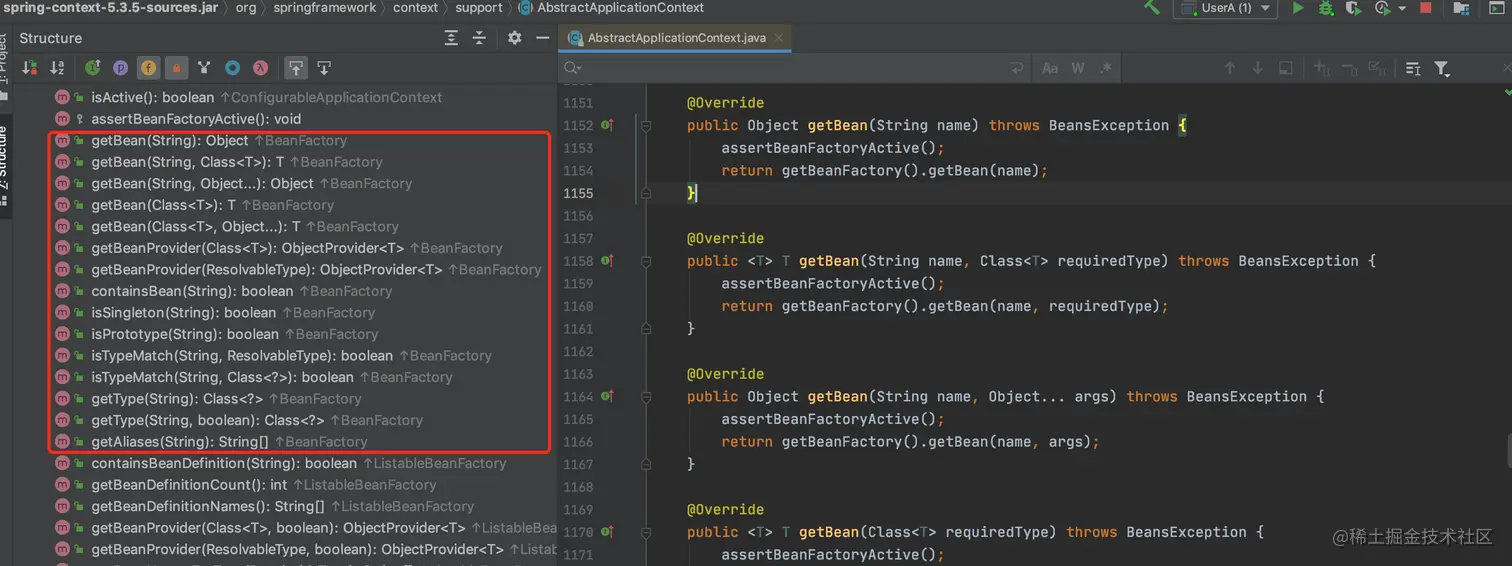Image resolution: width=1512 pixels, height=566 pixels.
Task: Click the springframework breadcrumb
Action: tap(325, 7)
